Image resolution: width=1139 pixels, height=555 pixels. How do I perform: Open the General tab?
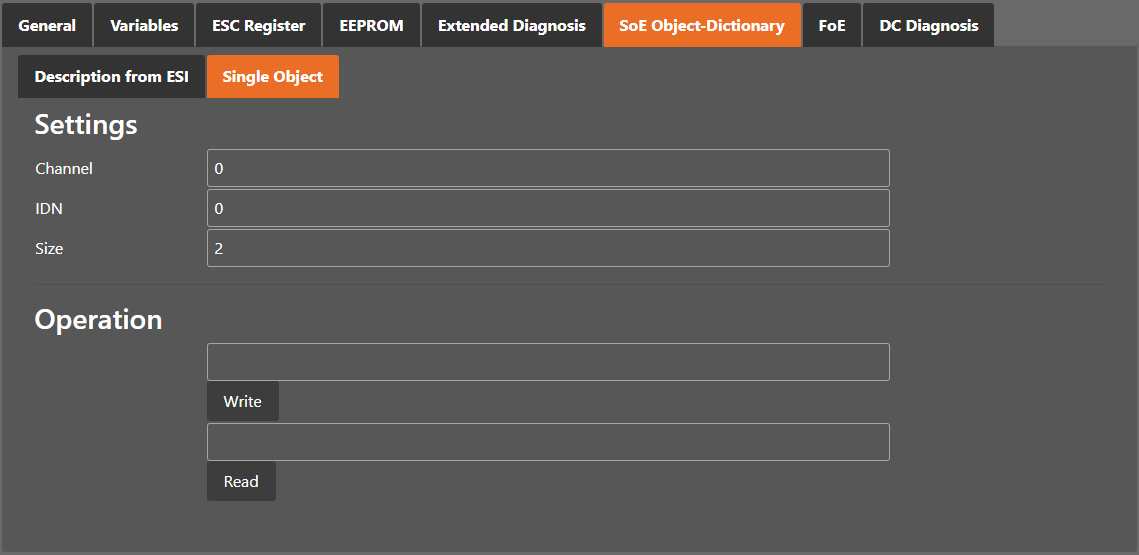(x=47, y=25)
